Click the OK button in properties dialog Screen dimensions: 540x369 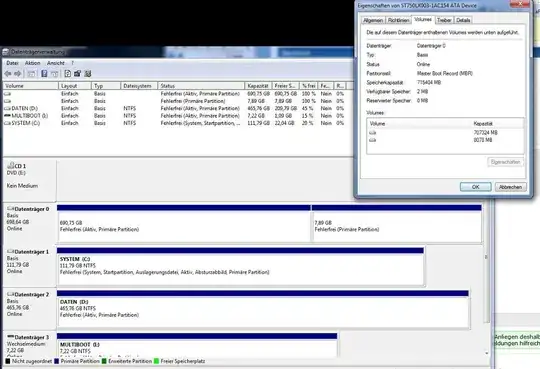tap(476, 187)
